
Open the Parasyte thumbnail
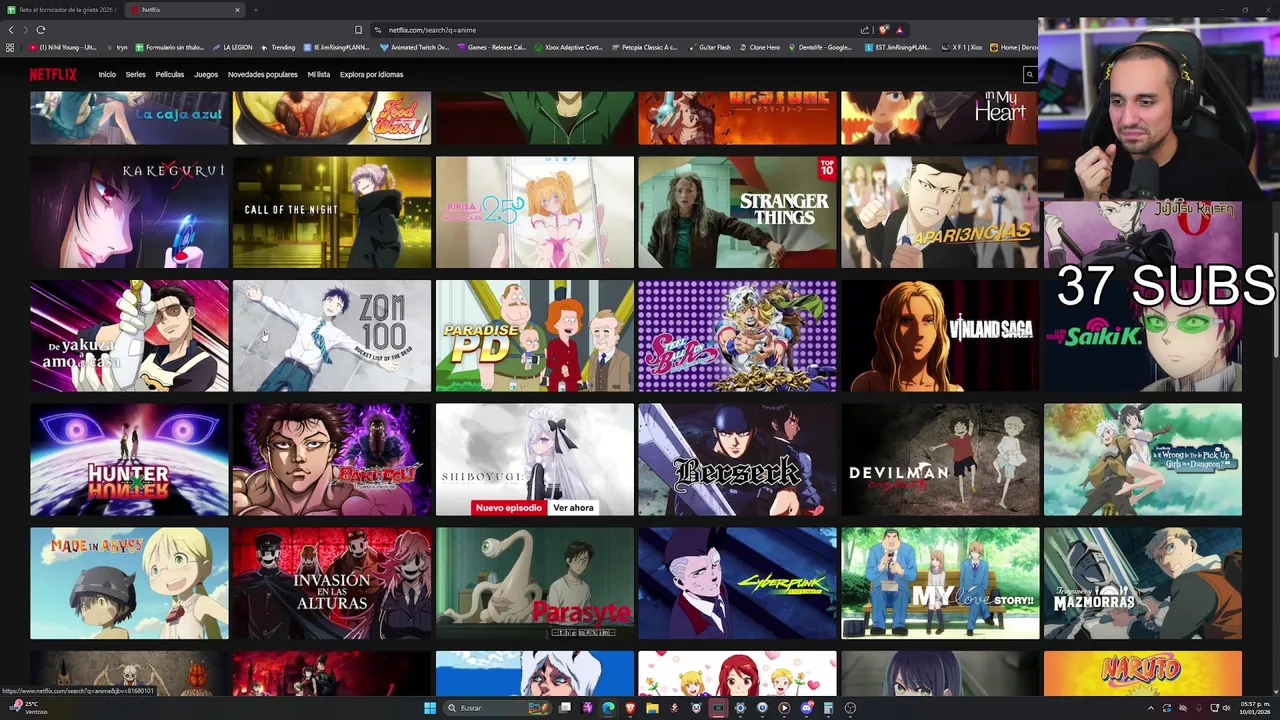click(535, 584)
